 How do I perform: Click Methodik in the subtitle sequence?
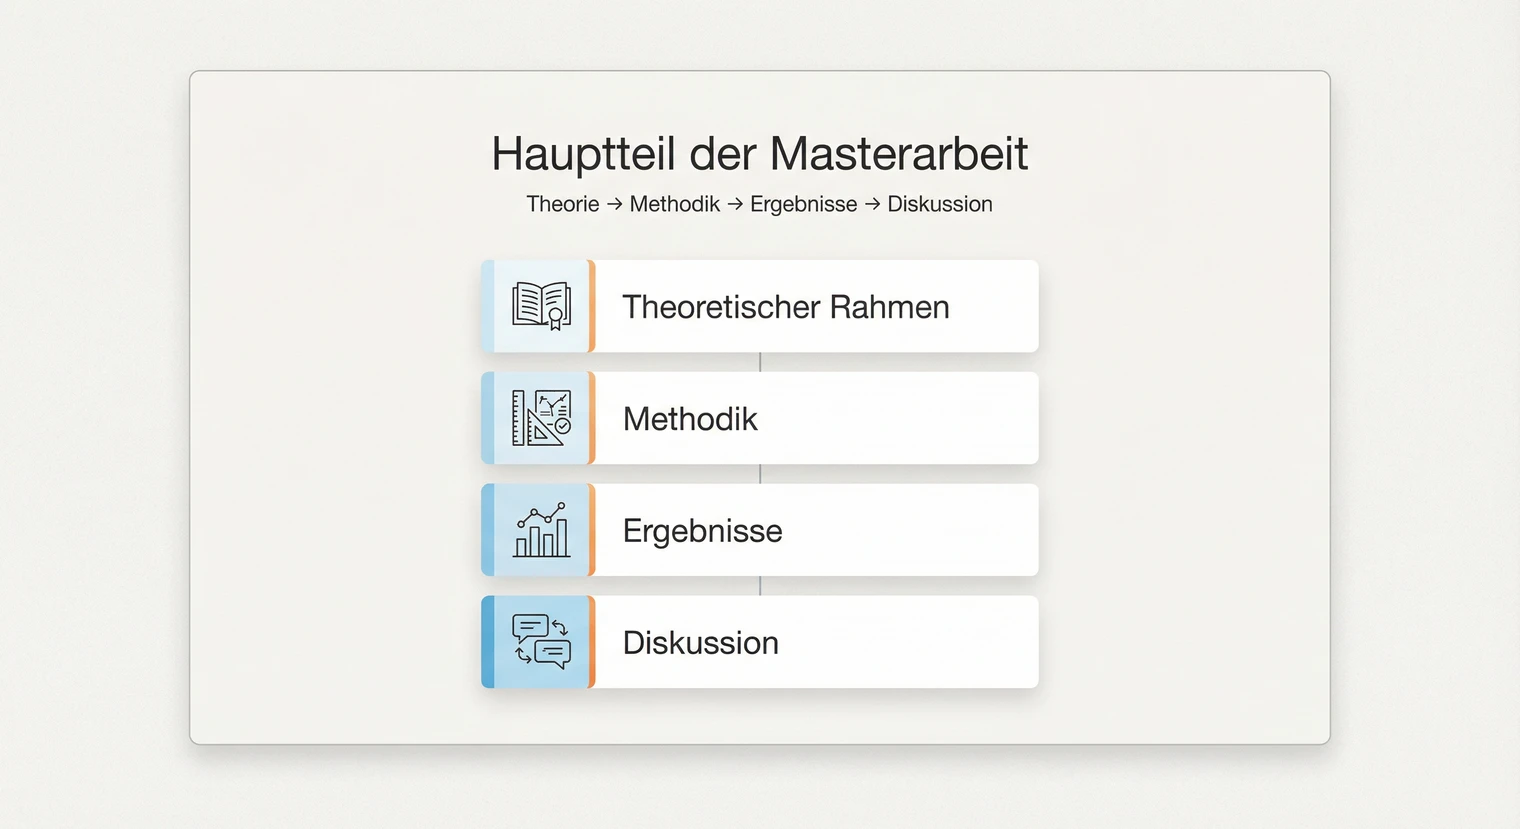coord(674,204)
